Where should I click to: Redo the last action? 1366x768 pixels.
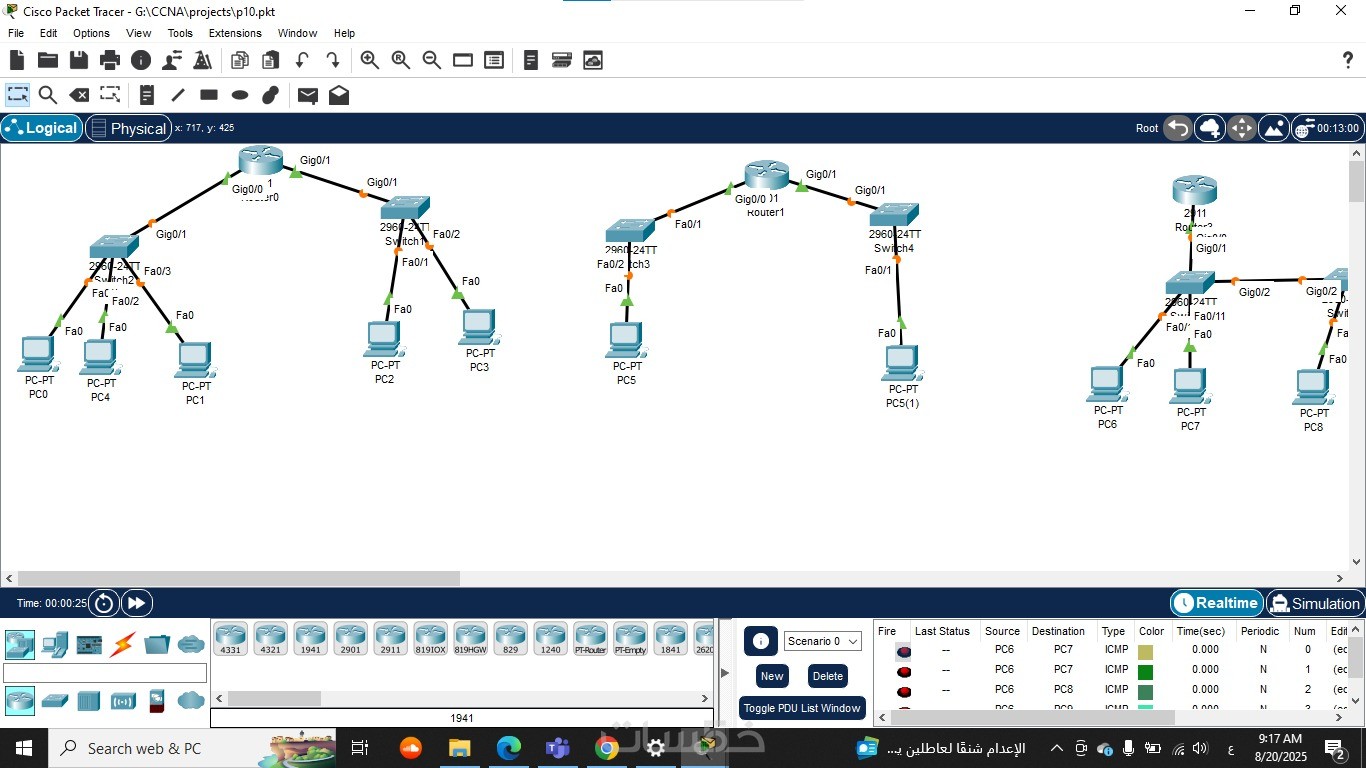coord(333,60)
